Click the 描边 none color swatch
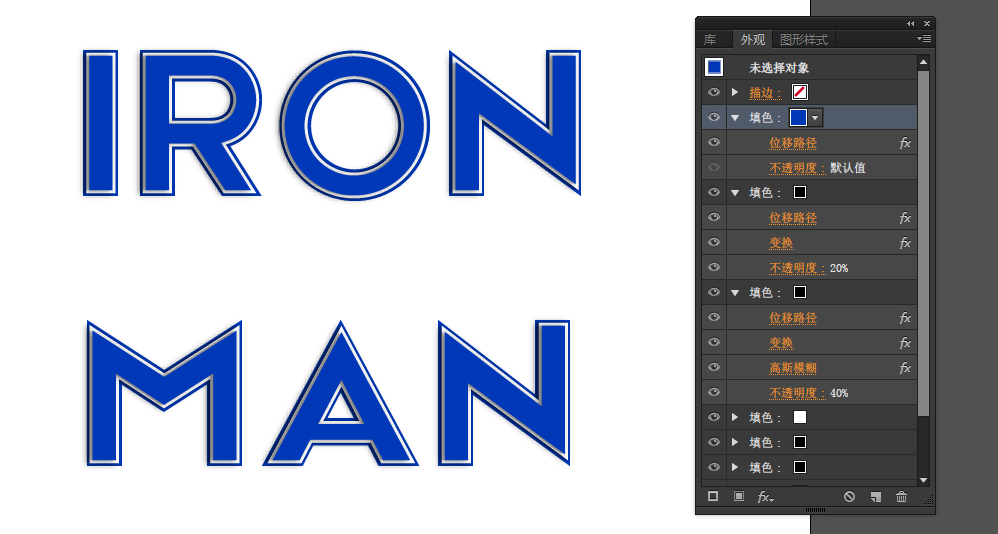Image resolution: width=998 pixels, height=534 pixels. (800, 92)
